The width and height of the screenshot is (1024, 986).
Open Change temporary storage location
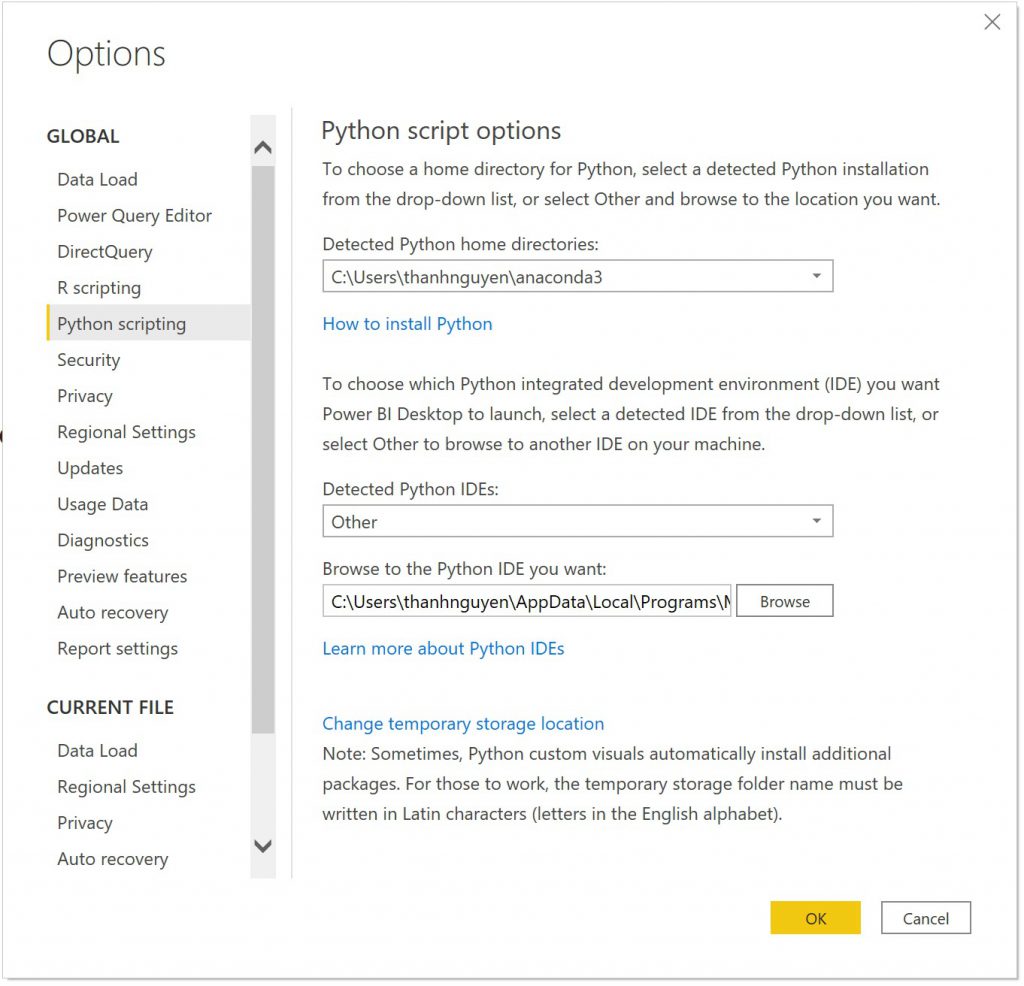point(462,723)
